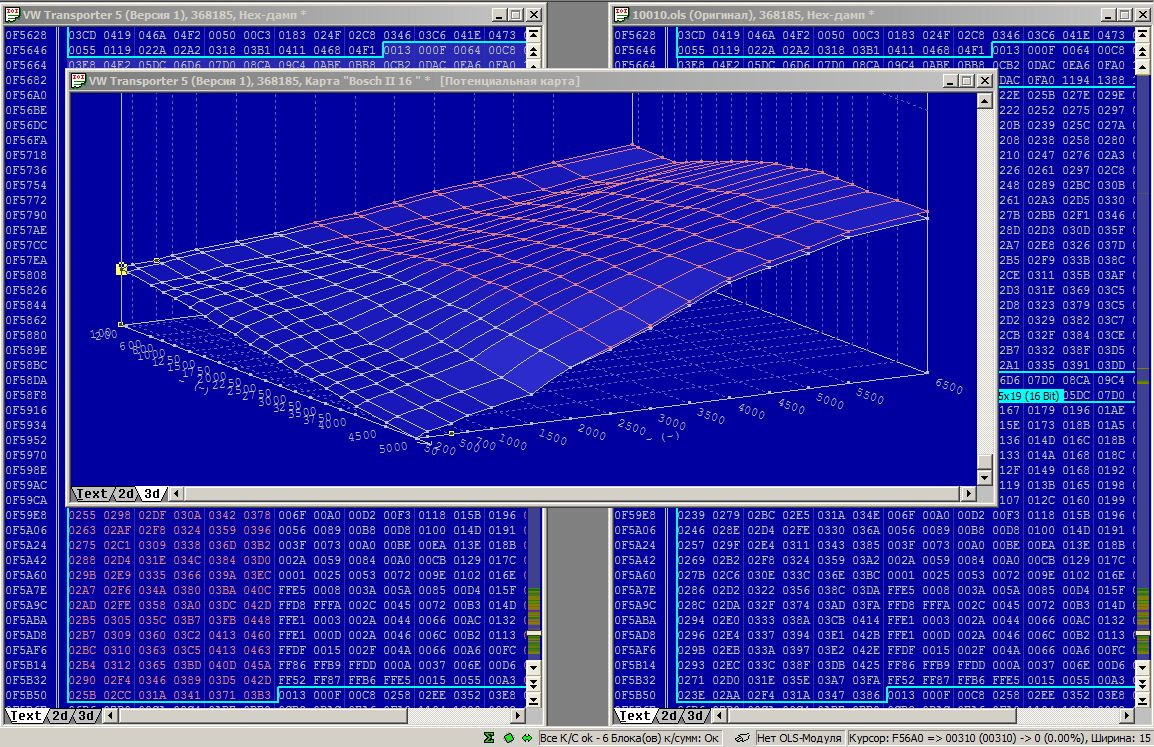Viewport: 1154px width, 747px height.
Task: Switch to Text tab in Bosch map window
Action: (92, 494)
